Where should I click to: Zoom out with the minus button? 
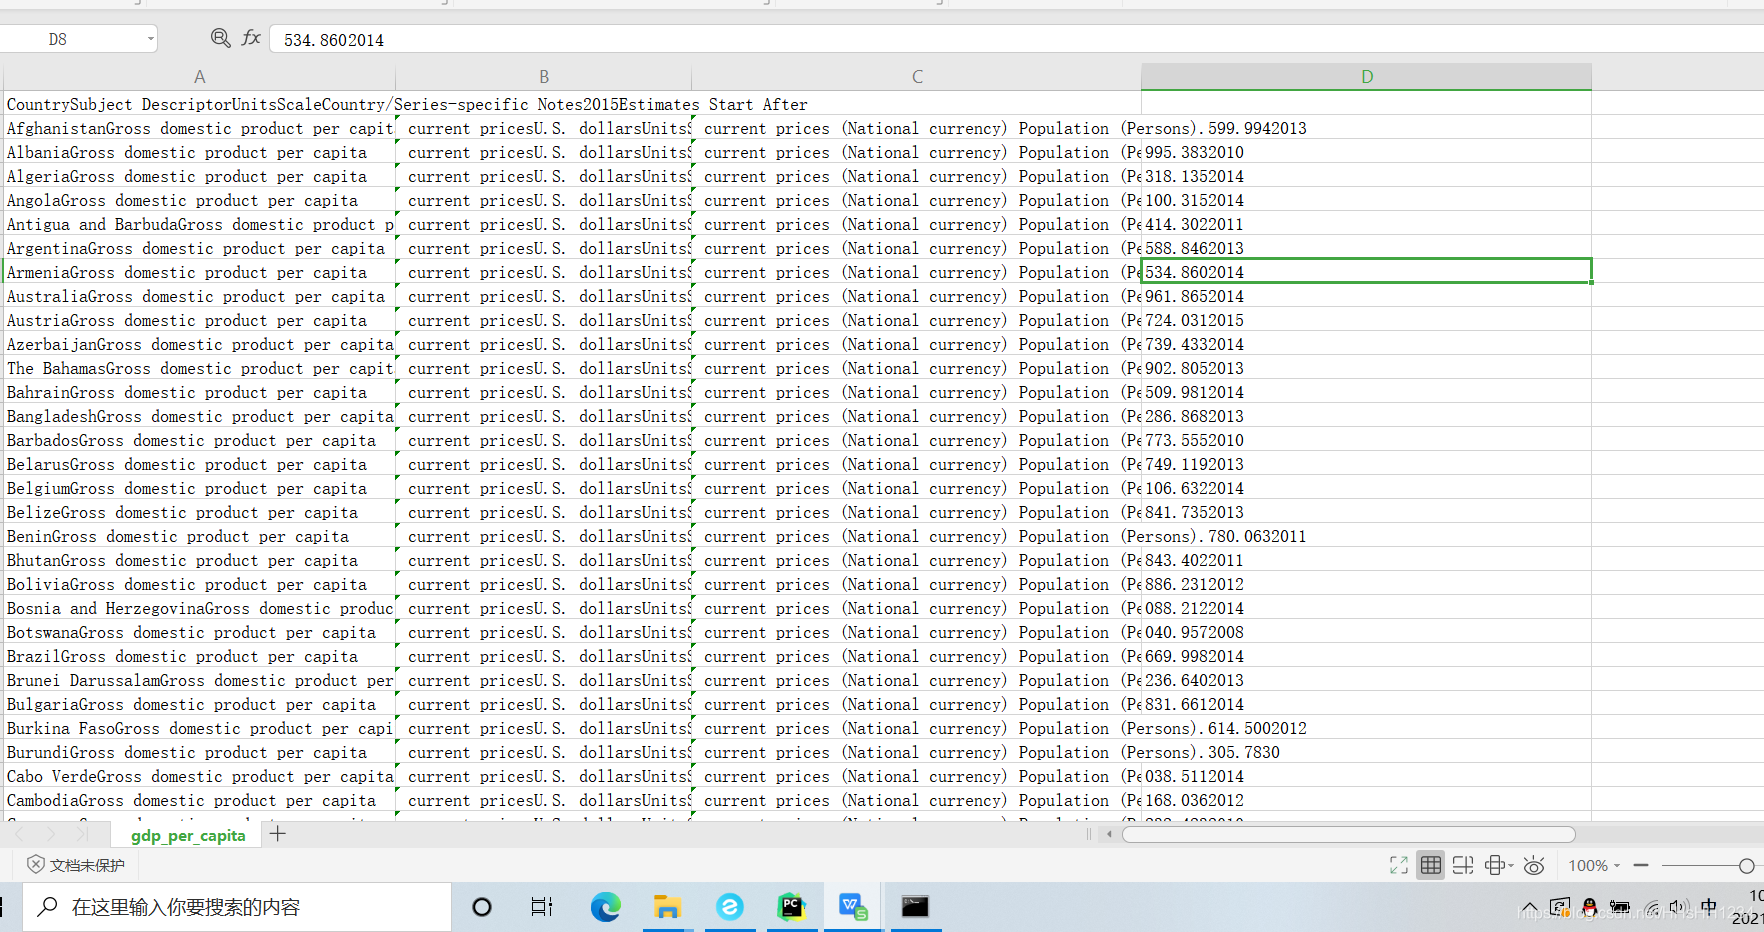pyautogui.click(x=1641, y=865)
